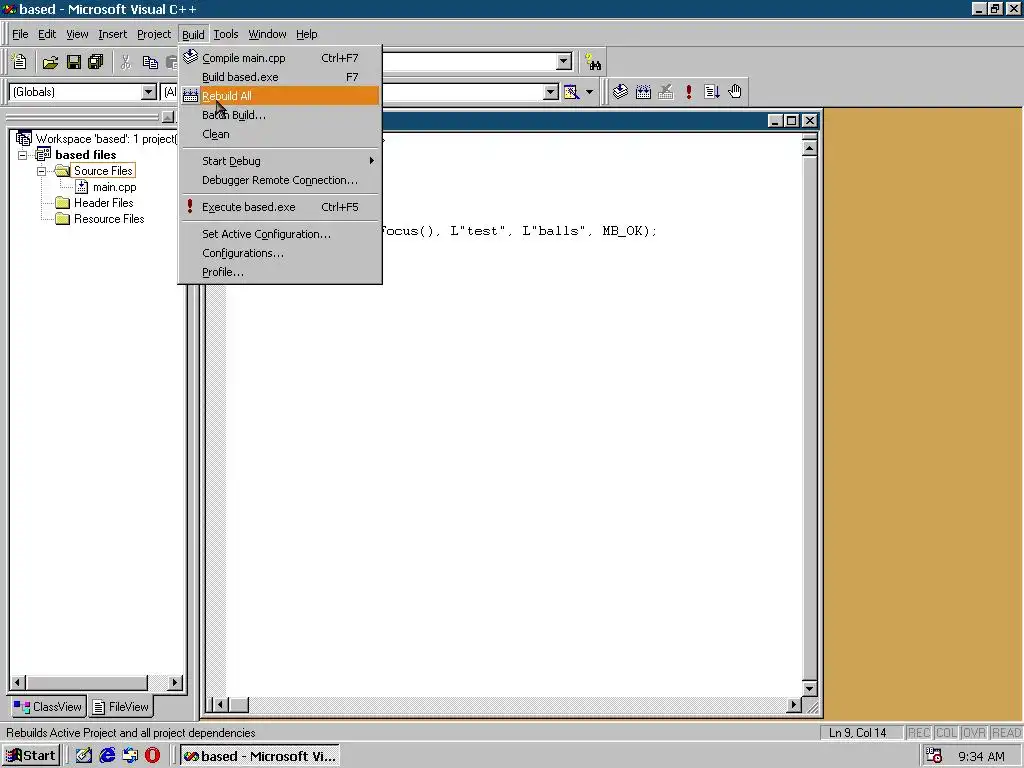Open the Tools menu
Viewport: 1024px width, 768px height.
click(226, 34)
